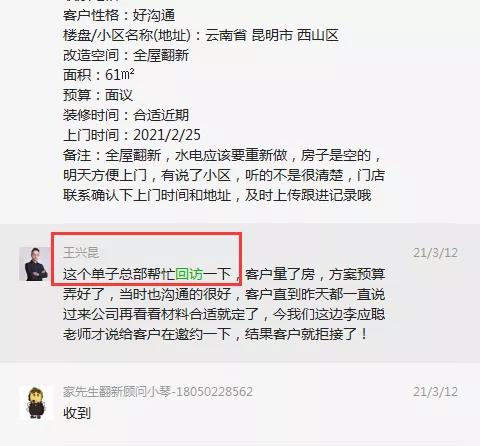
Task: Click the 面积：61㎡ line
Action: tap(99, 75)
